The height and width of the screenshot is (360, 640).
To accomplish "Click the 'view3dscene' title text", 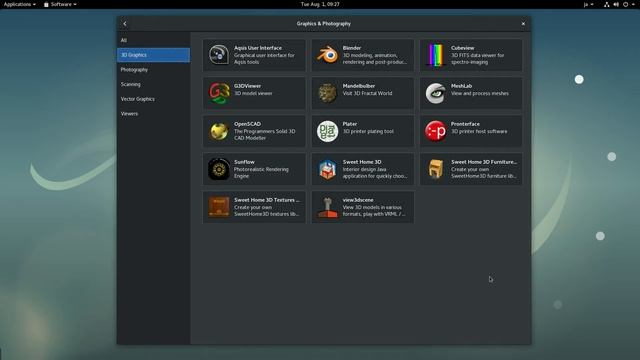I will 358,200.
